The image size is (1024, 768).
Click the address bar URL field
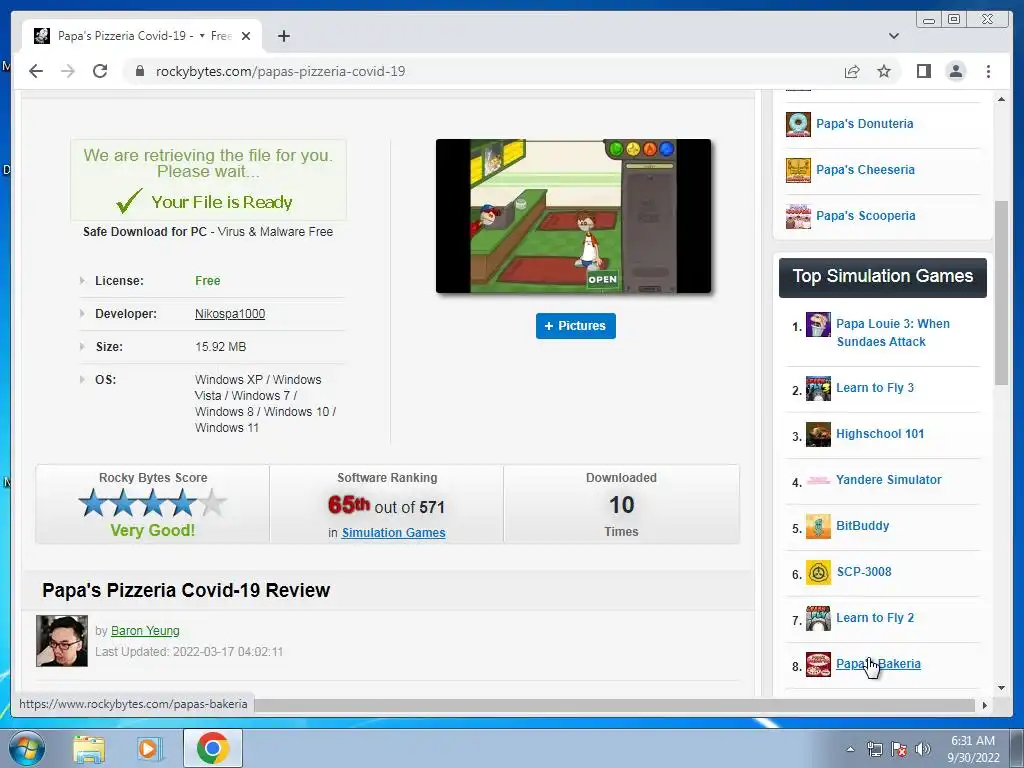pyautogui.click(x=280, y=71)
